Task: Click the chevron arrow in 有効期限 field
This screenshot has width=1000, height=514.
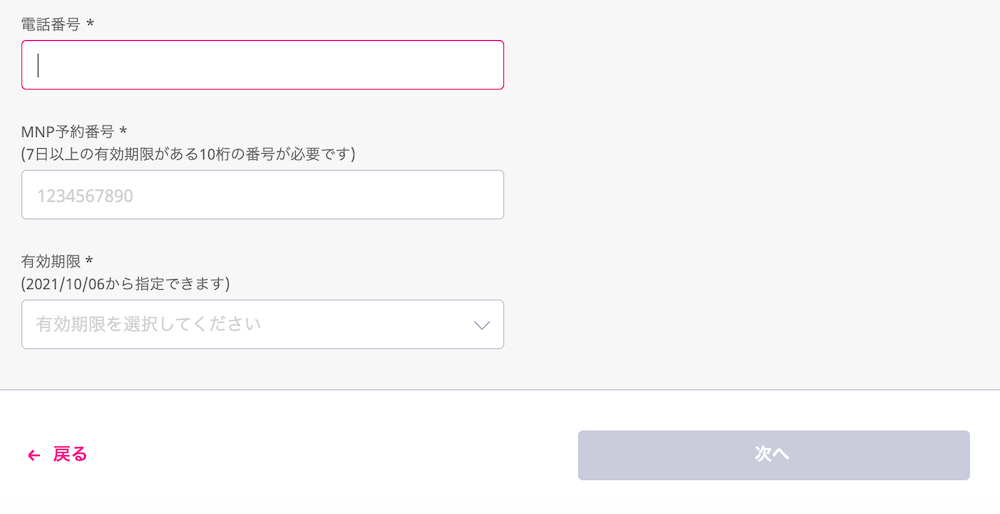Action: tap(481, 325)
